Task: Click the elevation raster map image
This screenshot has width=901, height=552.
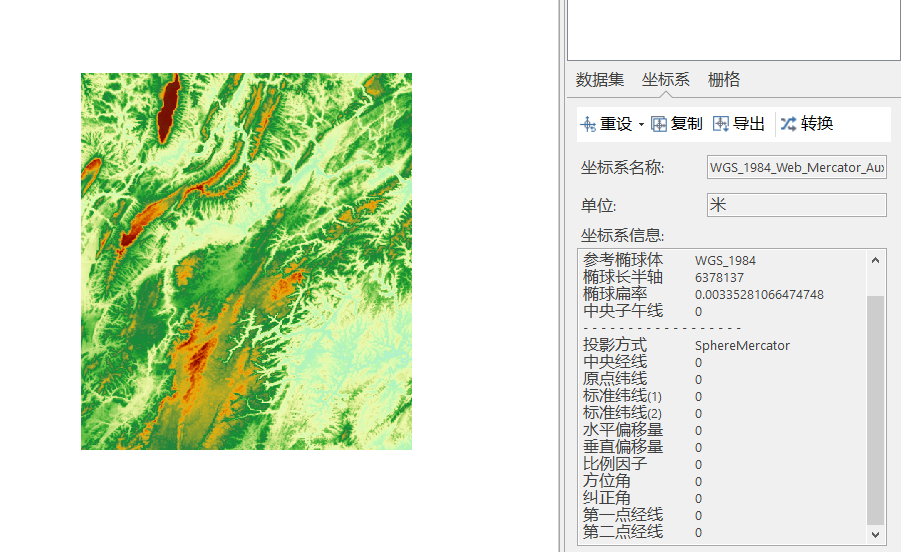Action: [247, 261]
